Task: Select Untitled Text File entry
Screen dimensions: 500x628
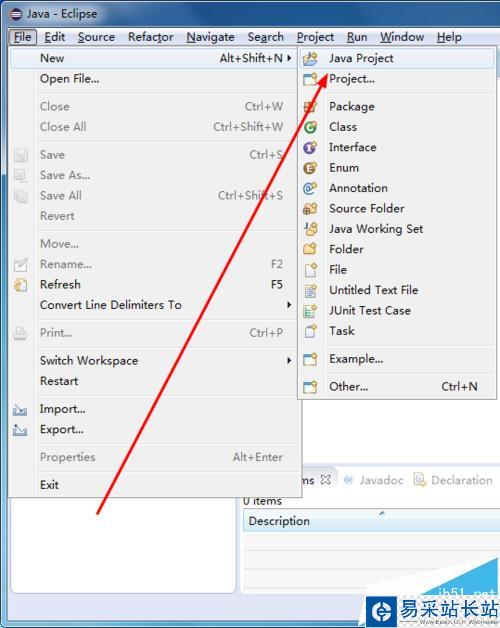Action: (x=397, y=290)
